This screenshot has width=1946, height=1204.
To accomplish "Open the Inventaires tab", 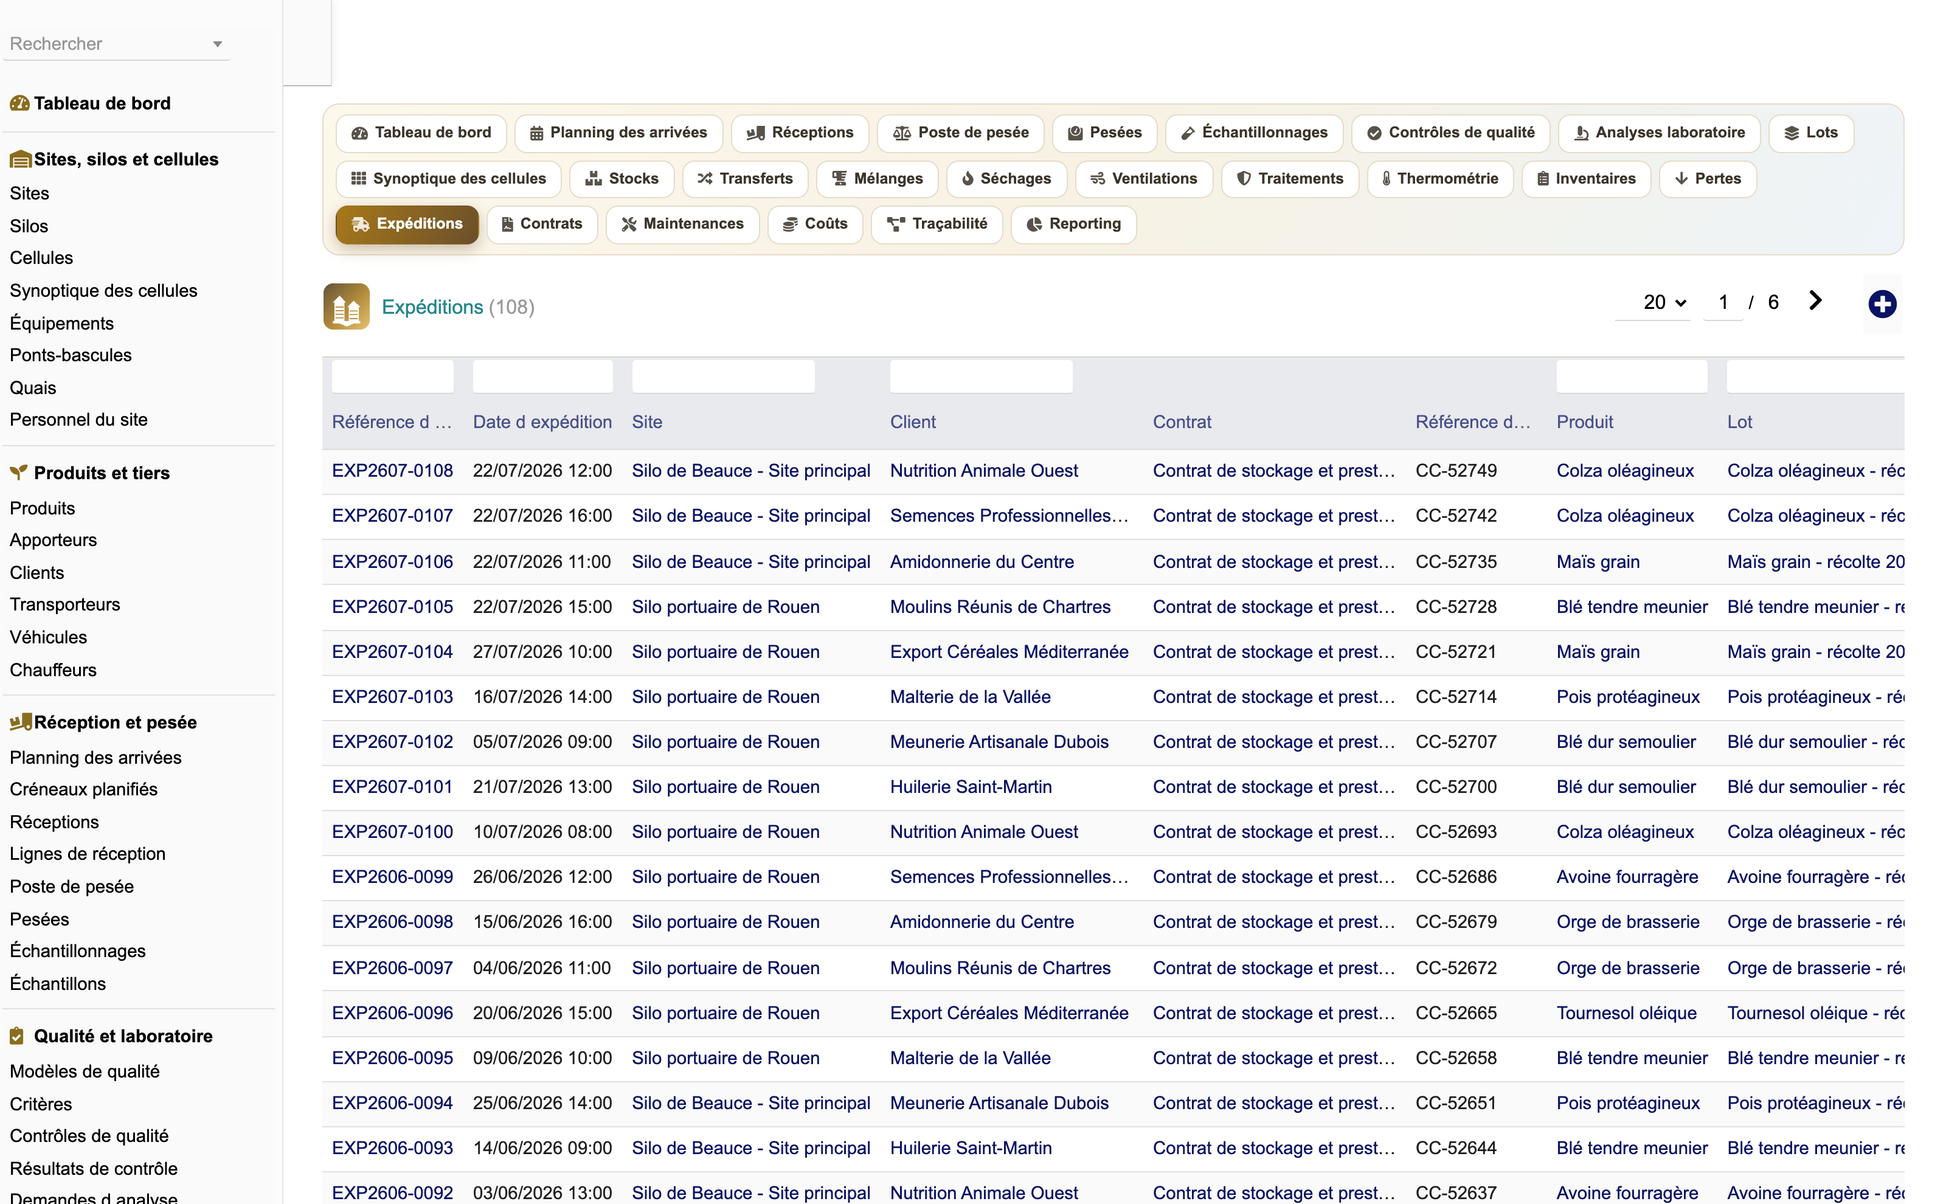I will click(x=1586, y=179).
